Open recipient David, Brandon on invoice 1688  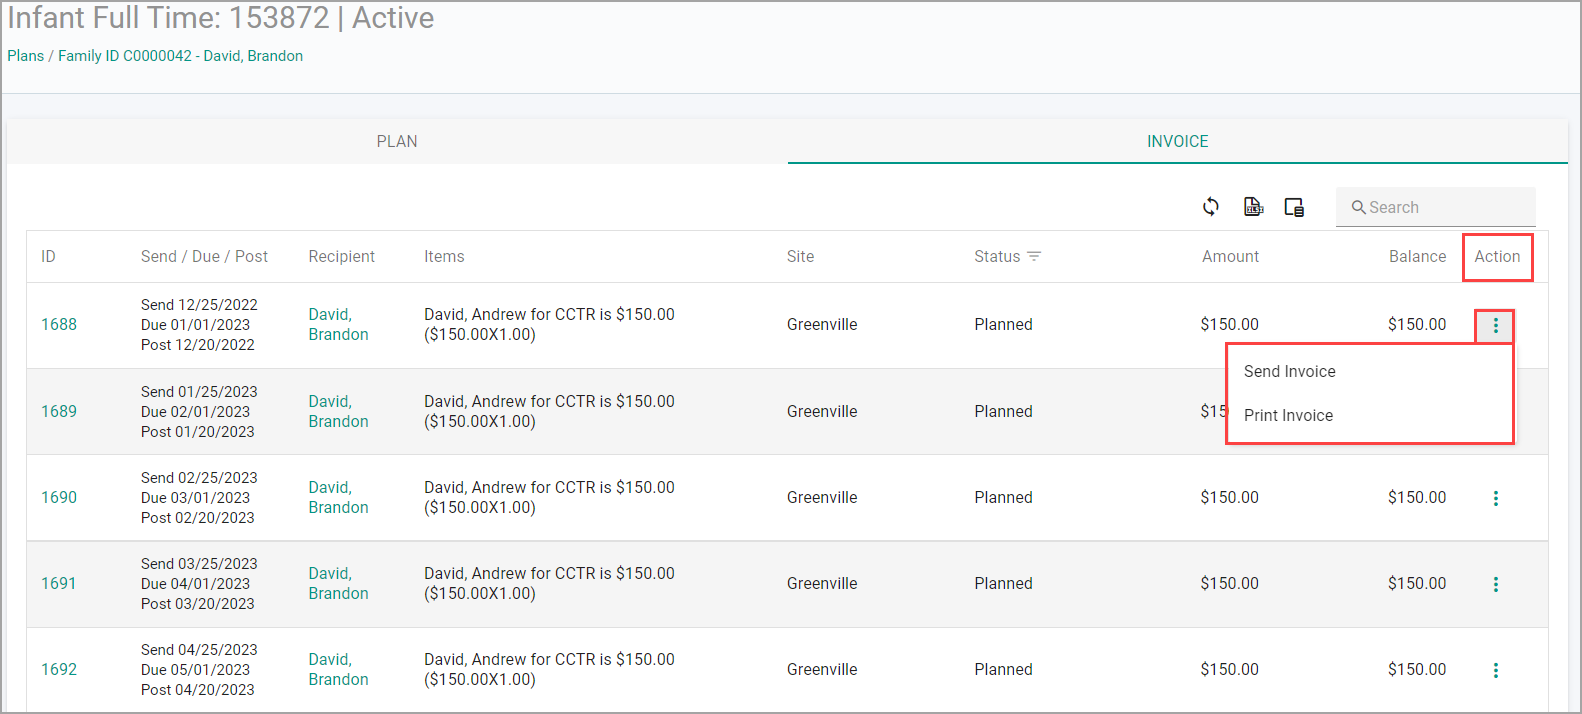tap(339, 324)
